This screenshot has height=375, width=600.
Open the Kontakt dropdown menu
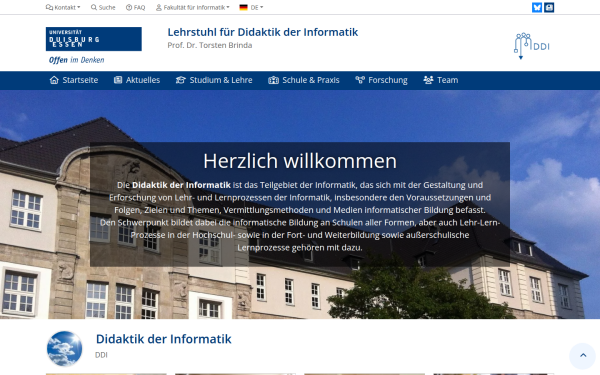pyautogui.click(x=63, y=7)
